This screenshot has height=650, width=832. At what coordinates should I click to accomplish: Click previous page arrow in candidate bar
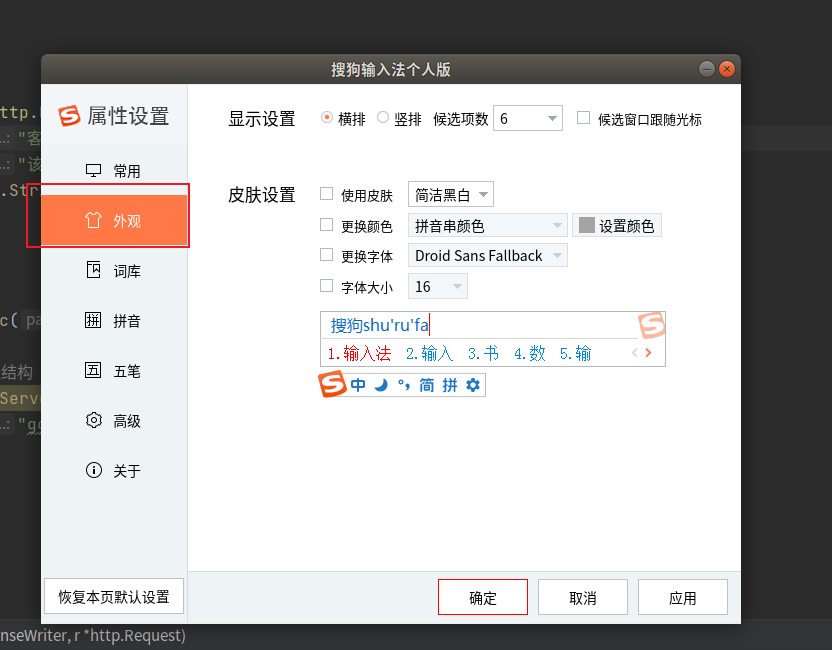(635, 353)
